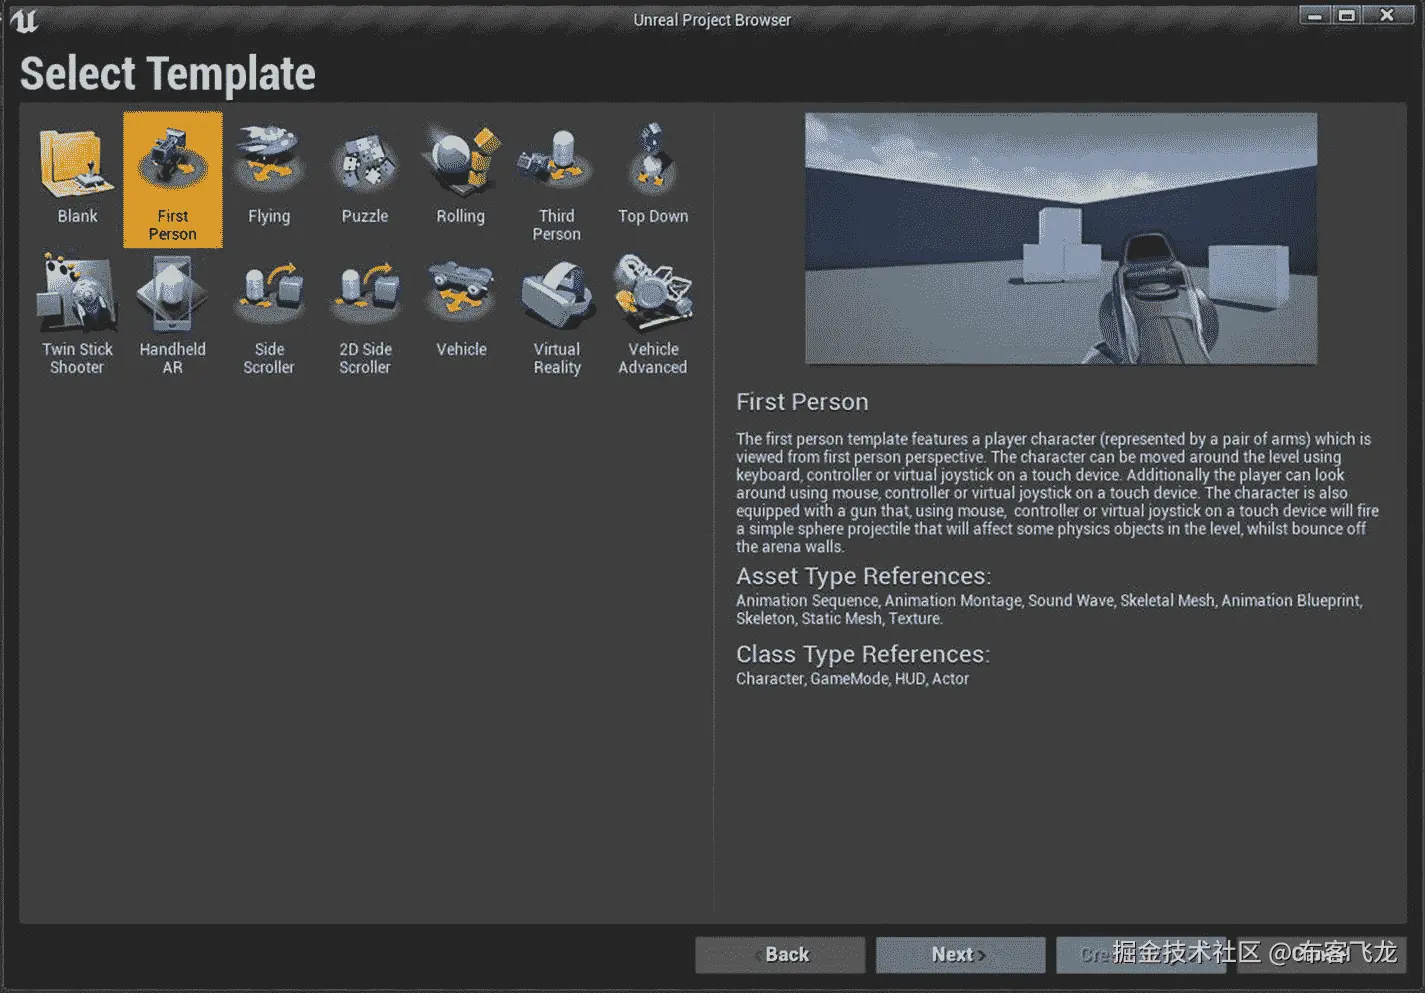Click the Back button
This screenshot has width=1425, height=993.
coord(780,955)
